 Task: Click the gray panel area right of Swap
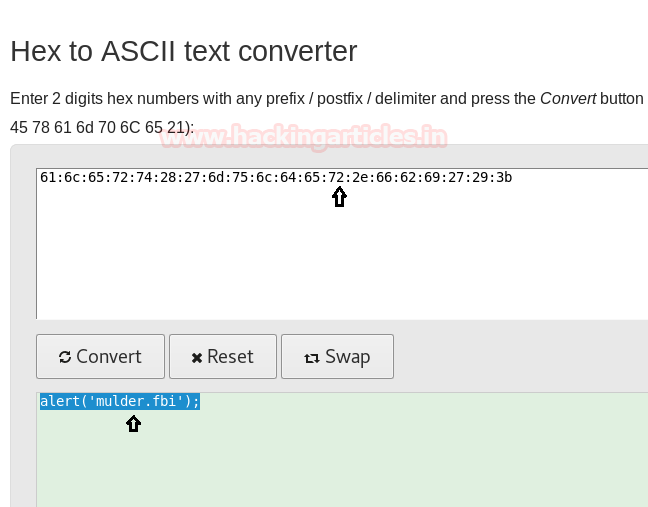pos(520,357)
